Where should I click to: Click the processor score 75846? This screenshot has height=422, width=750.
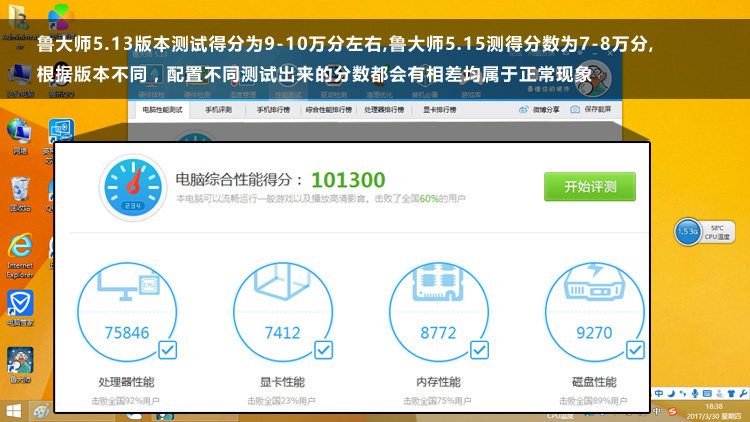point(127,333)
